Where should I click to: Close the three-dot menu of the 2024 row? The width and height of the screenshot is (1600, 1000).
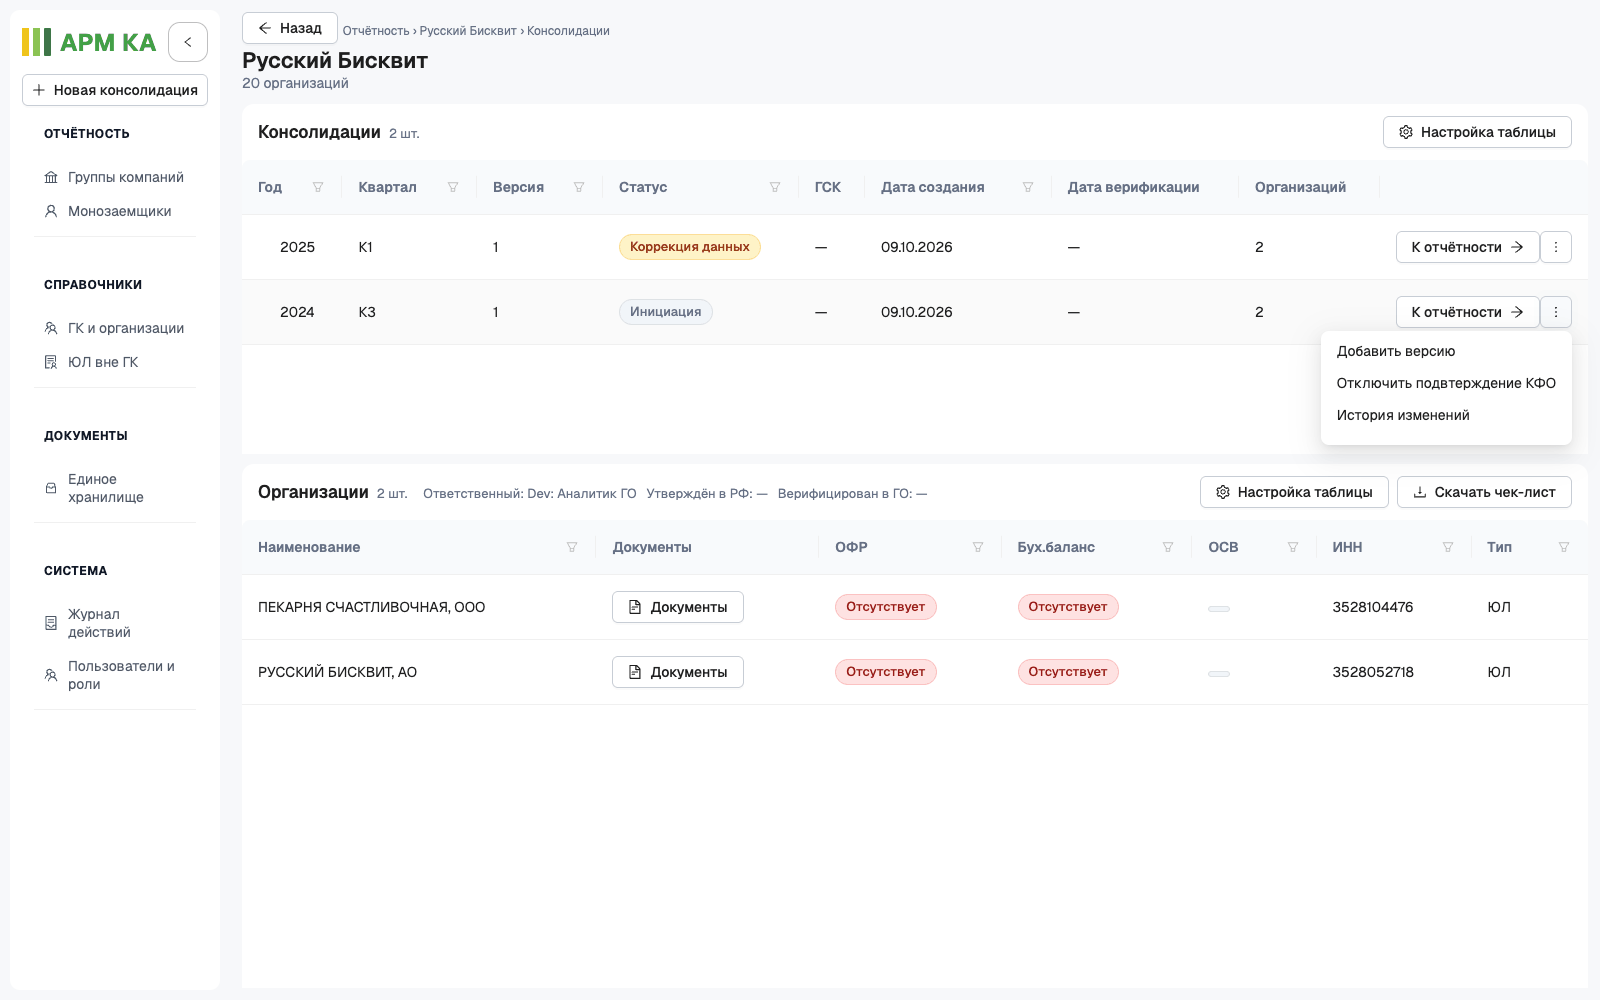[1556, 312]
